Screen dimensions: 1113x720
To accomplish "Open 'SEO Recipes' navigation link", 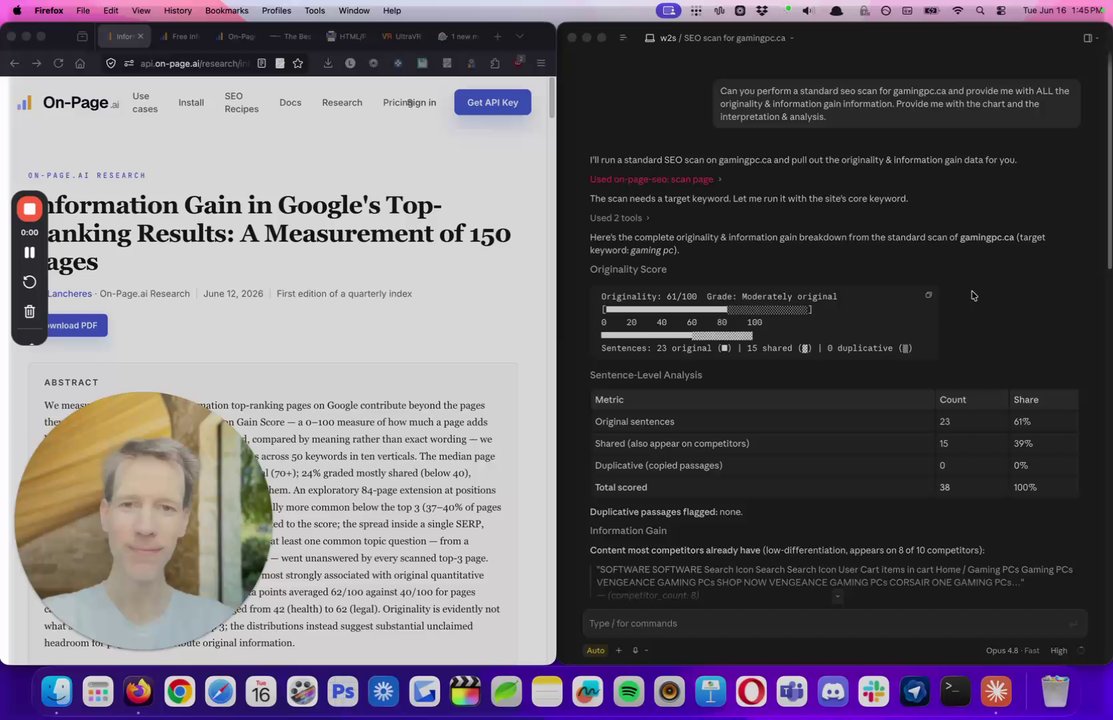I will [x=241, y=102].
